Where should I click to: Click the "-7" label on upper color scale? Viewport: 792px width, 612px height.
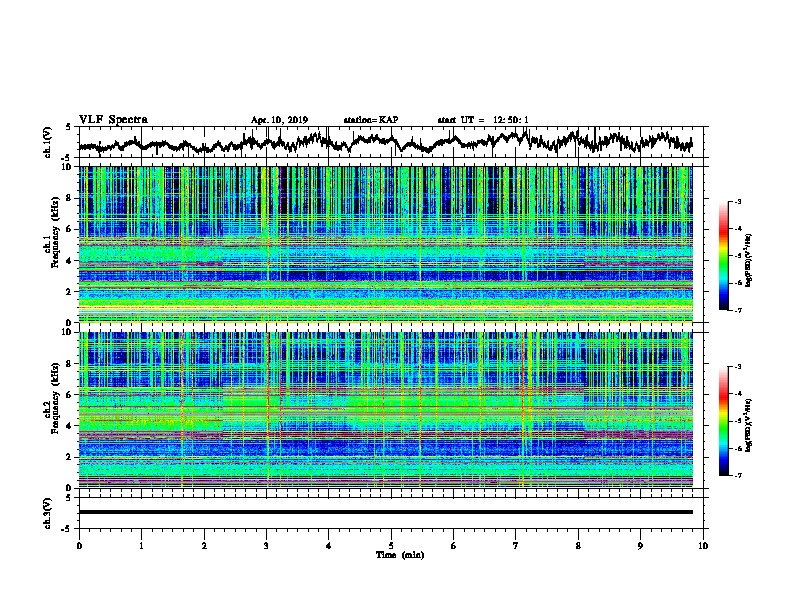tap(738, 310)
